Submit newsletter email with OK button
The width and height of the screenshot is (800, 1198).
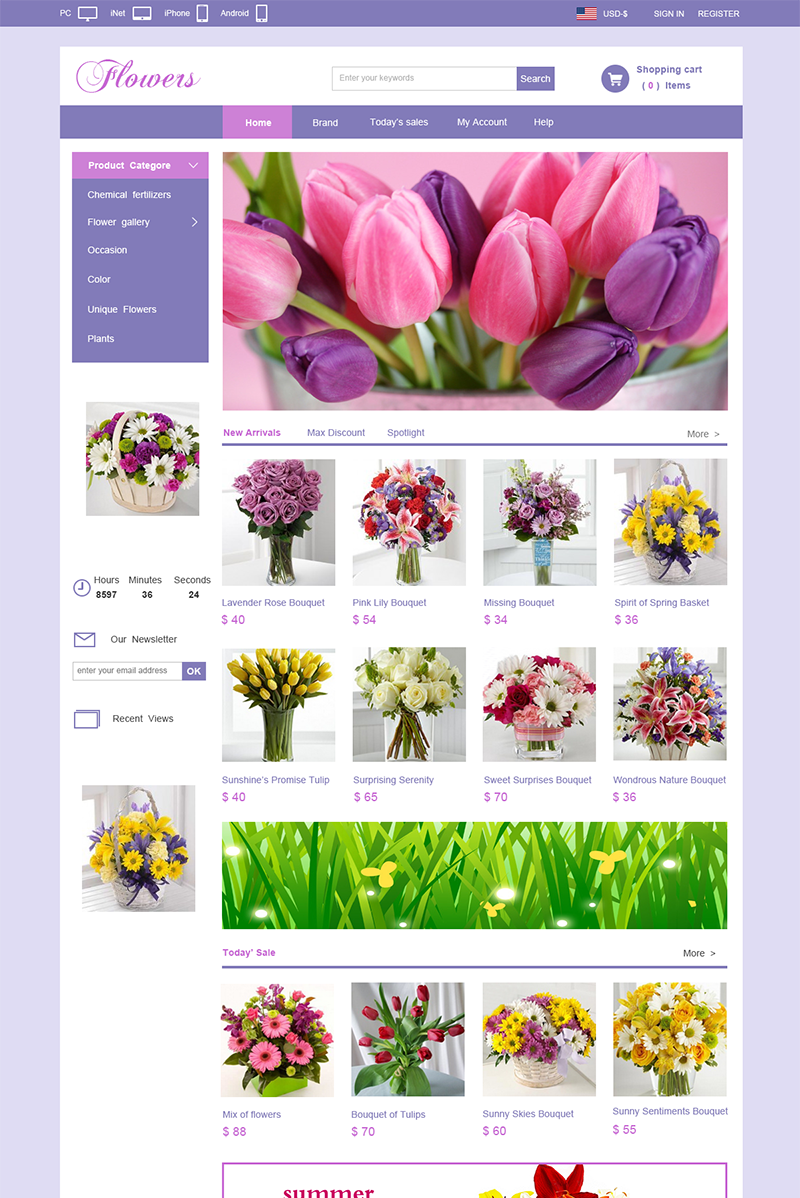pyautogui.click(x=194, y=671)
